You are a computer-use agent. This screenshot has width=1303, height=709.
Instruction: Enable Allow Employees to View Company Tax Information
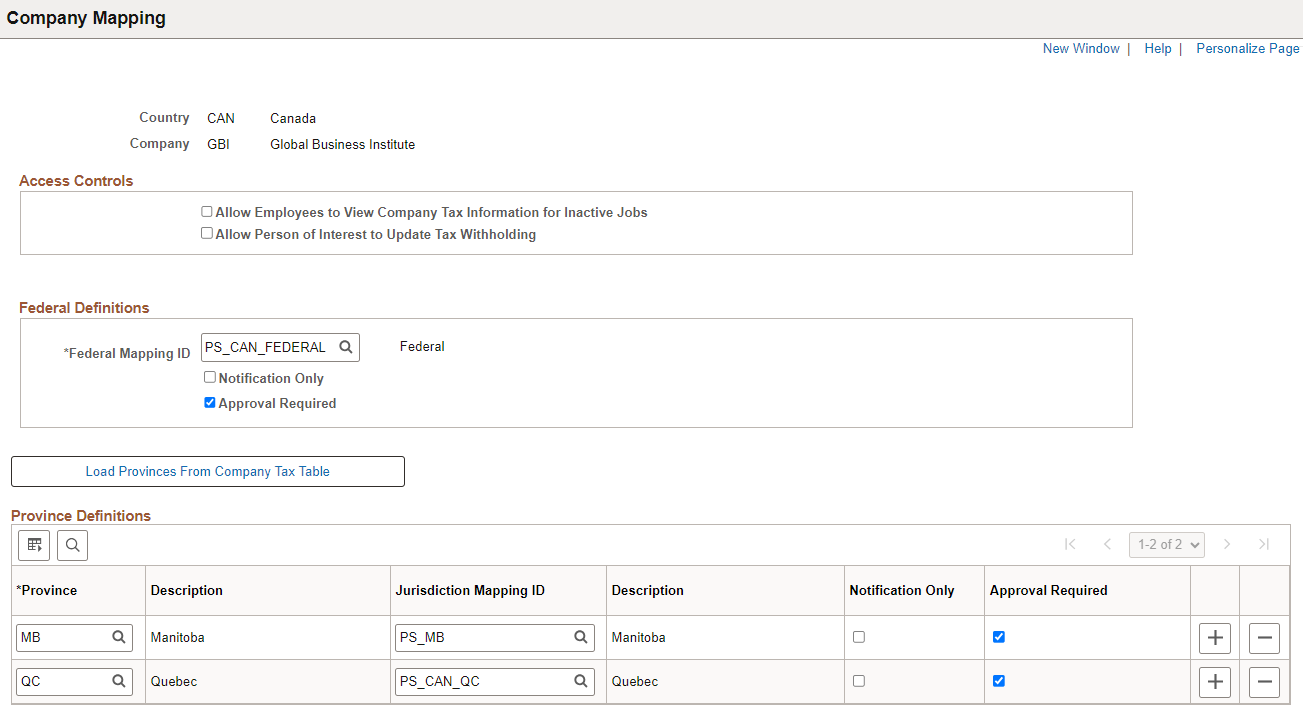[207, 212]
